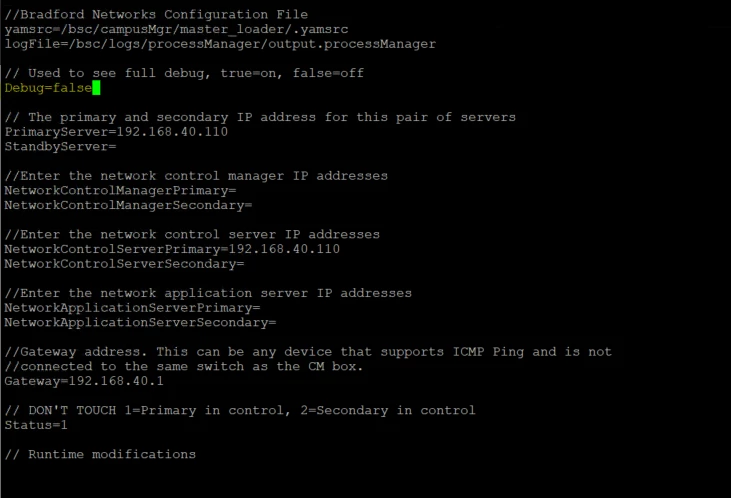The height and width of the screenshot is (498, 731).
Task: Click the logFile path line
Action: pos(220,44)
